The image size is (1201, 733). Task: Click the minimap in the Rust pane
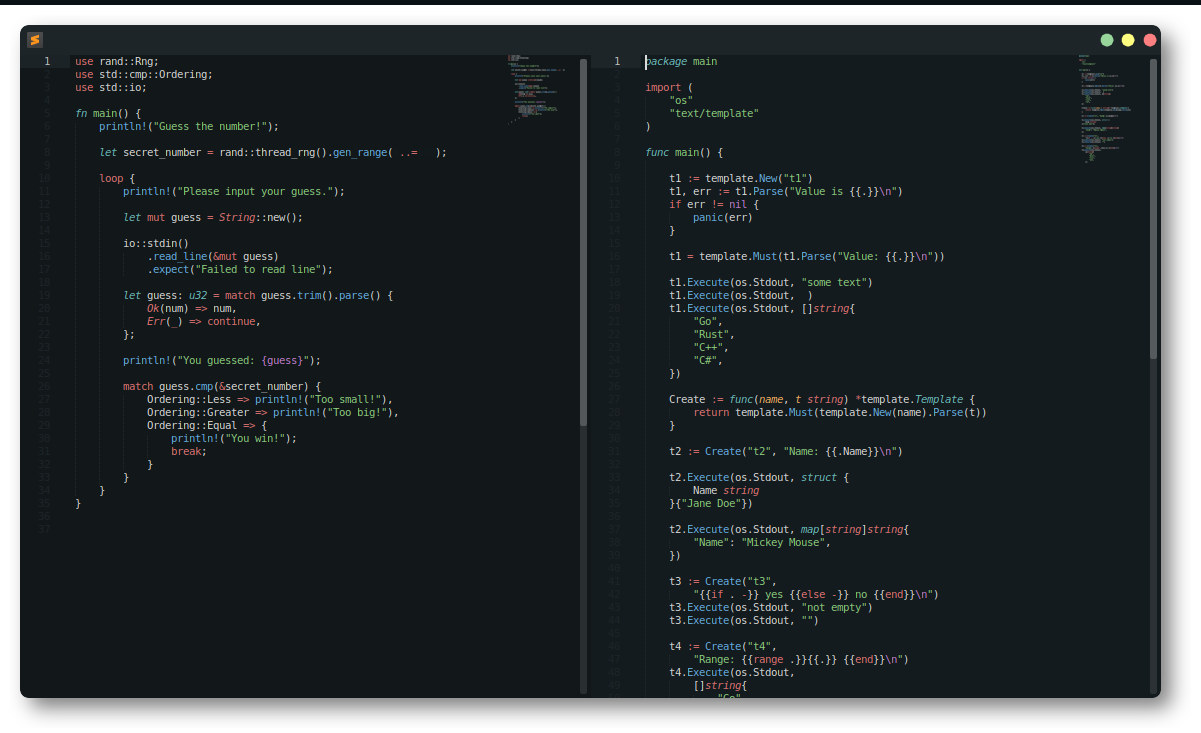pyautogui.click(x=538, y=90)
